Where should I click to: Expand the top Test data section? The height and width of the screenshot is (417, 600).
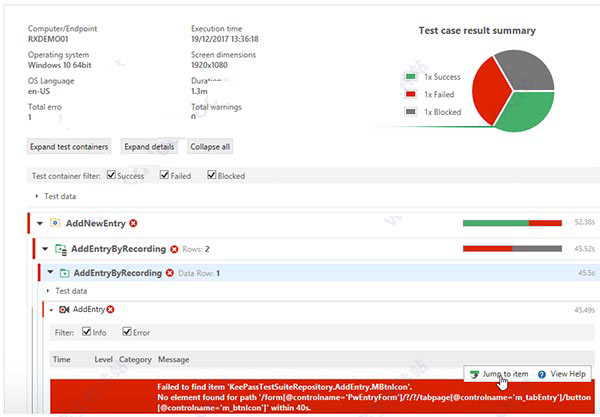37,196
